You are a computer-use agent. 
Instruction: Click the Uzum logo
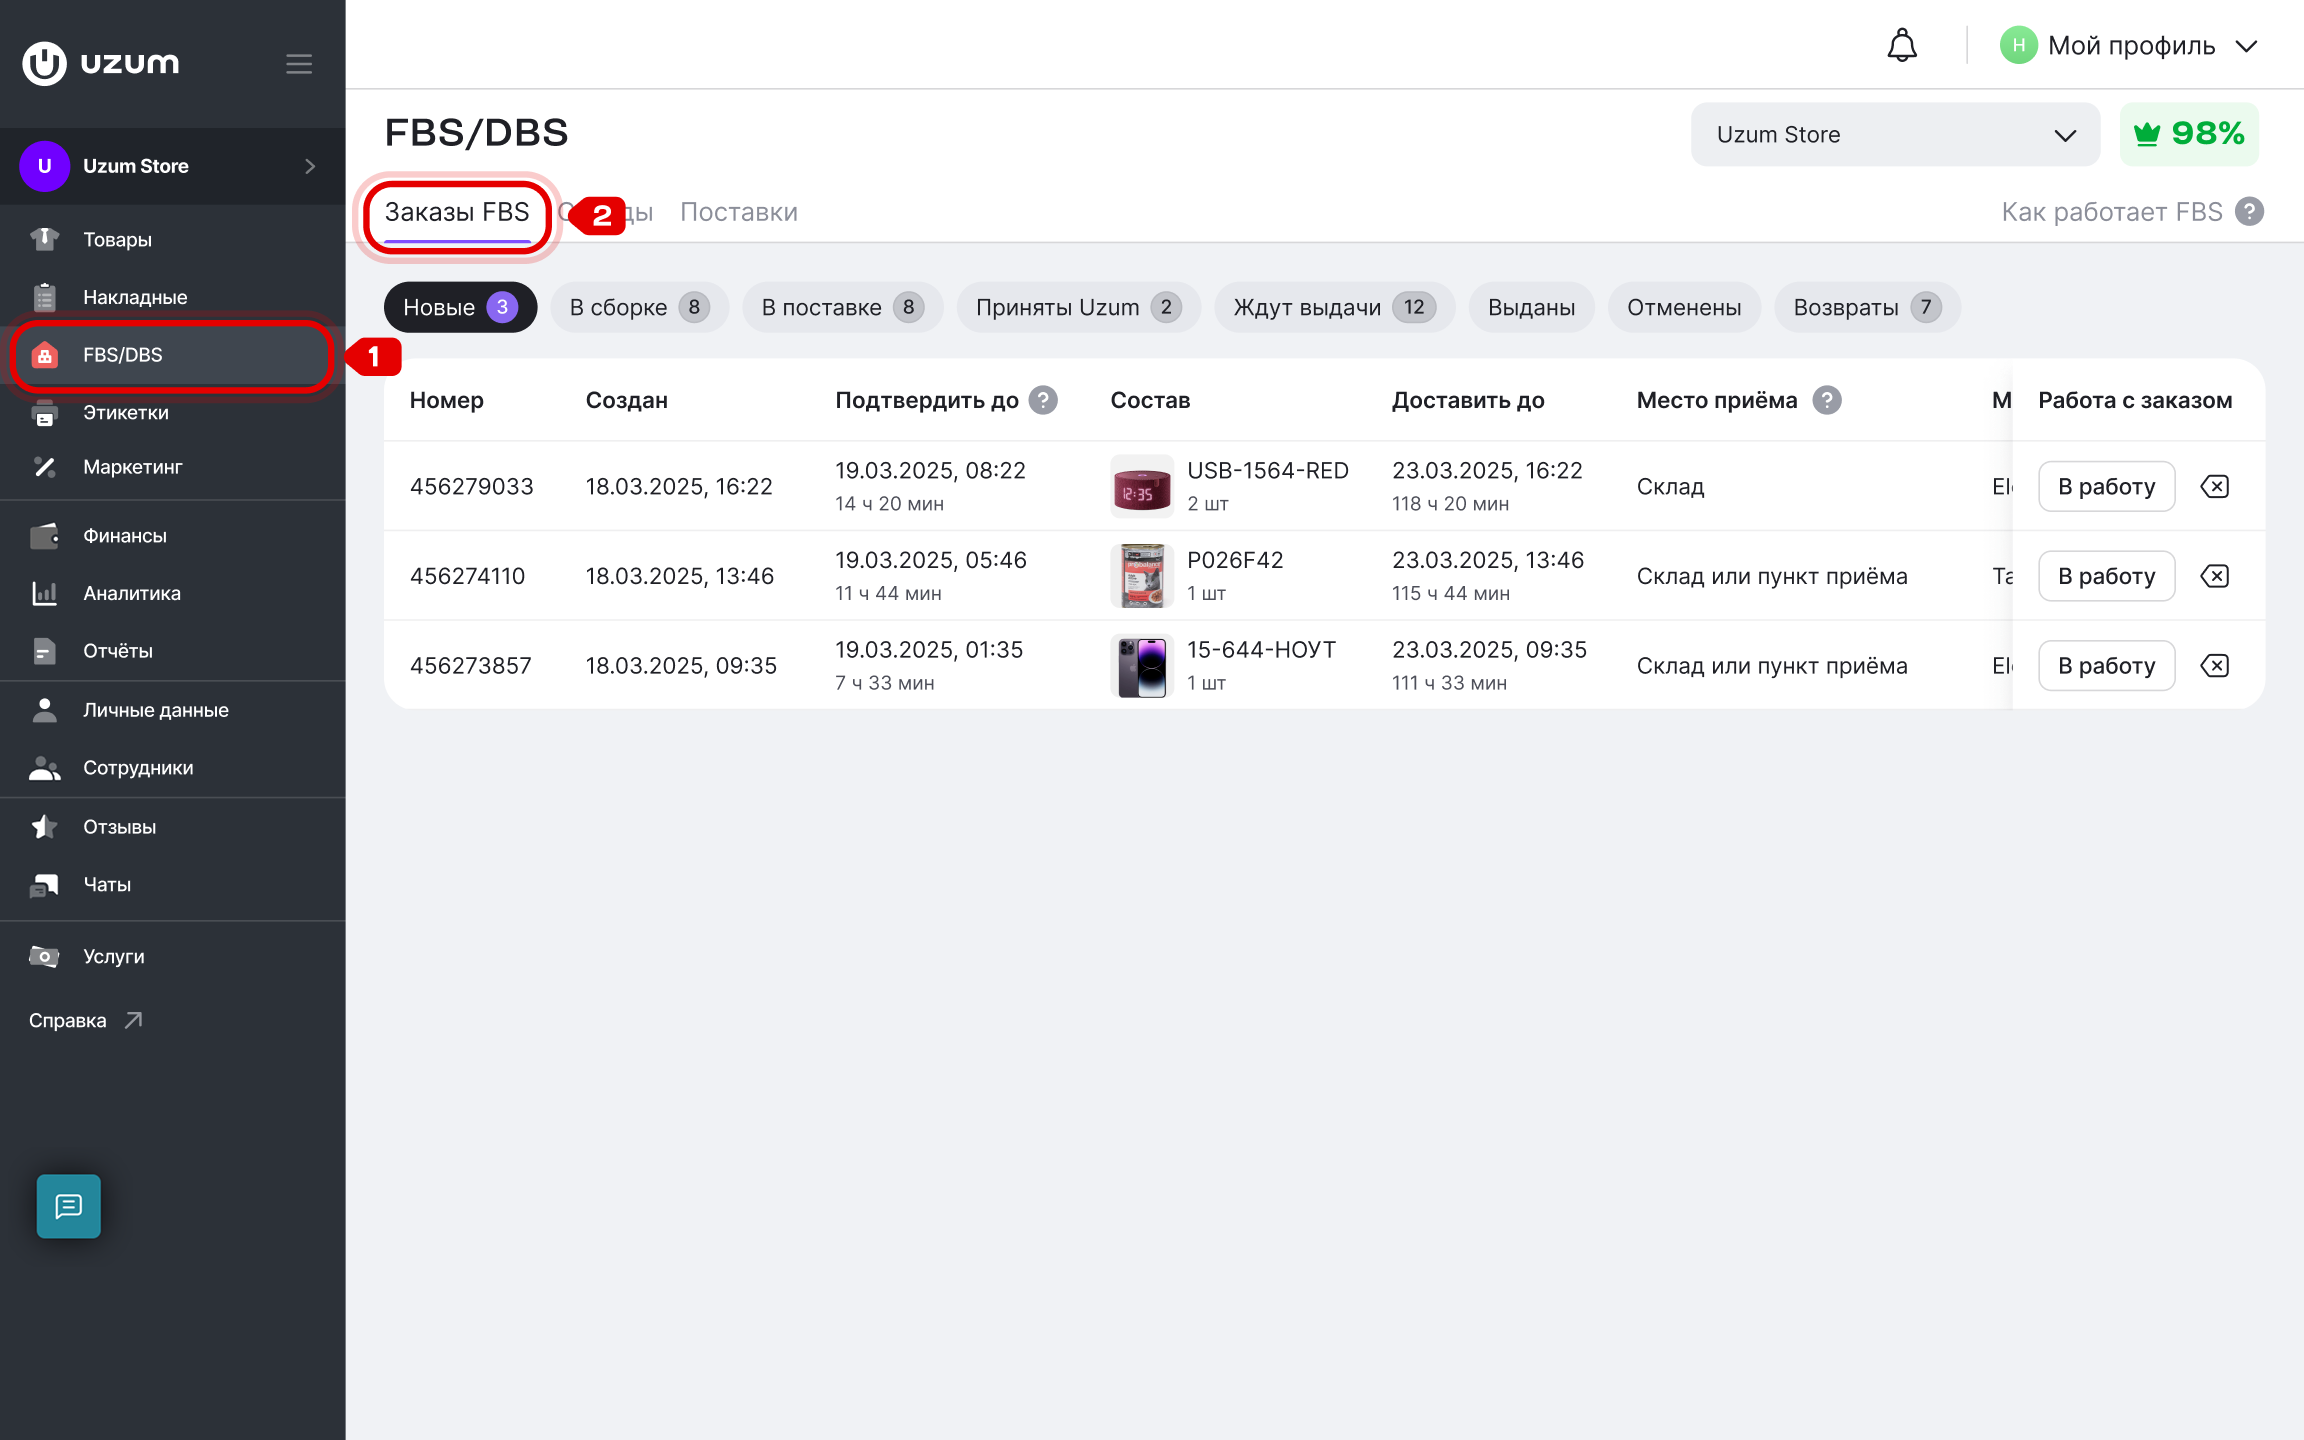[x=100, y=63]
